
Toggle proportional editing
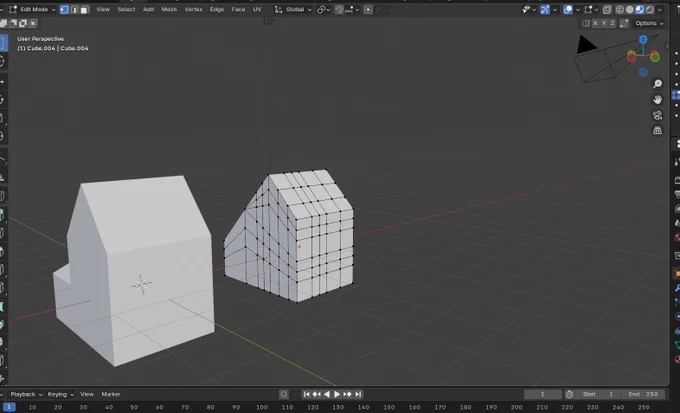pos(368,9)
